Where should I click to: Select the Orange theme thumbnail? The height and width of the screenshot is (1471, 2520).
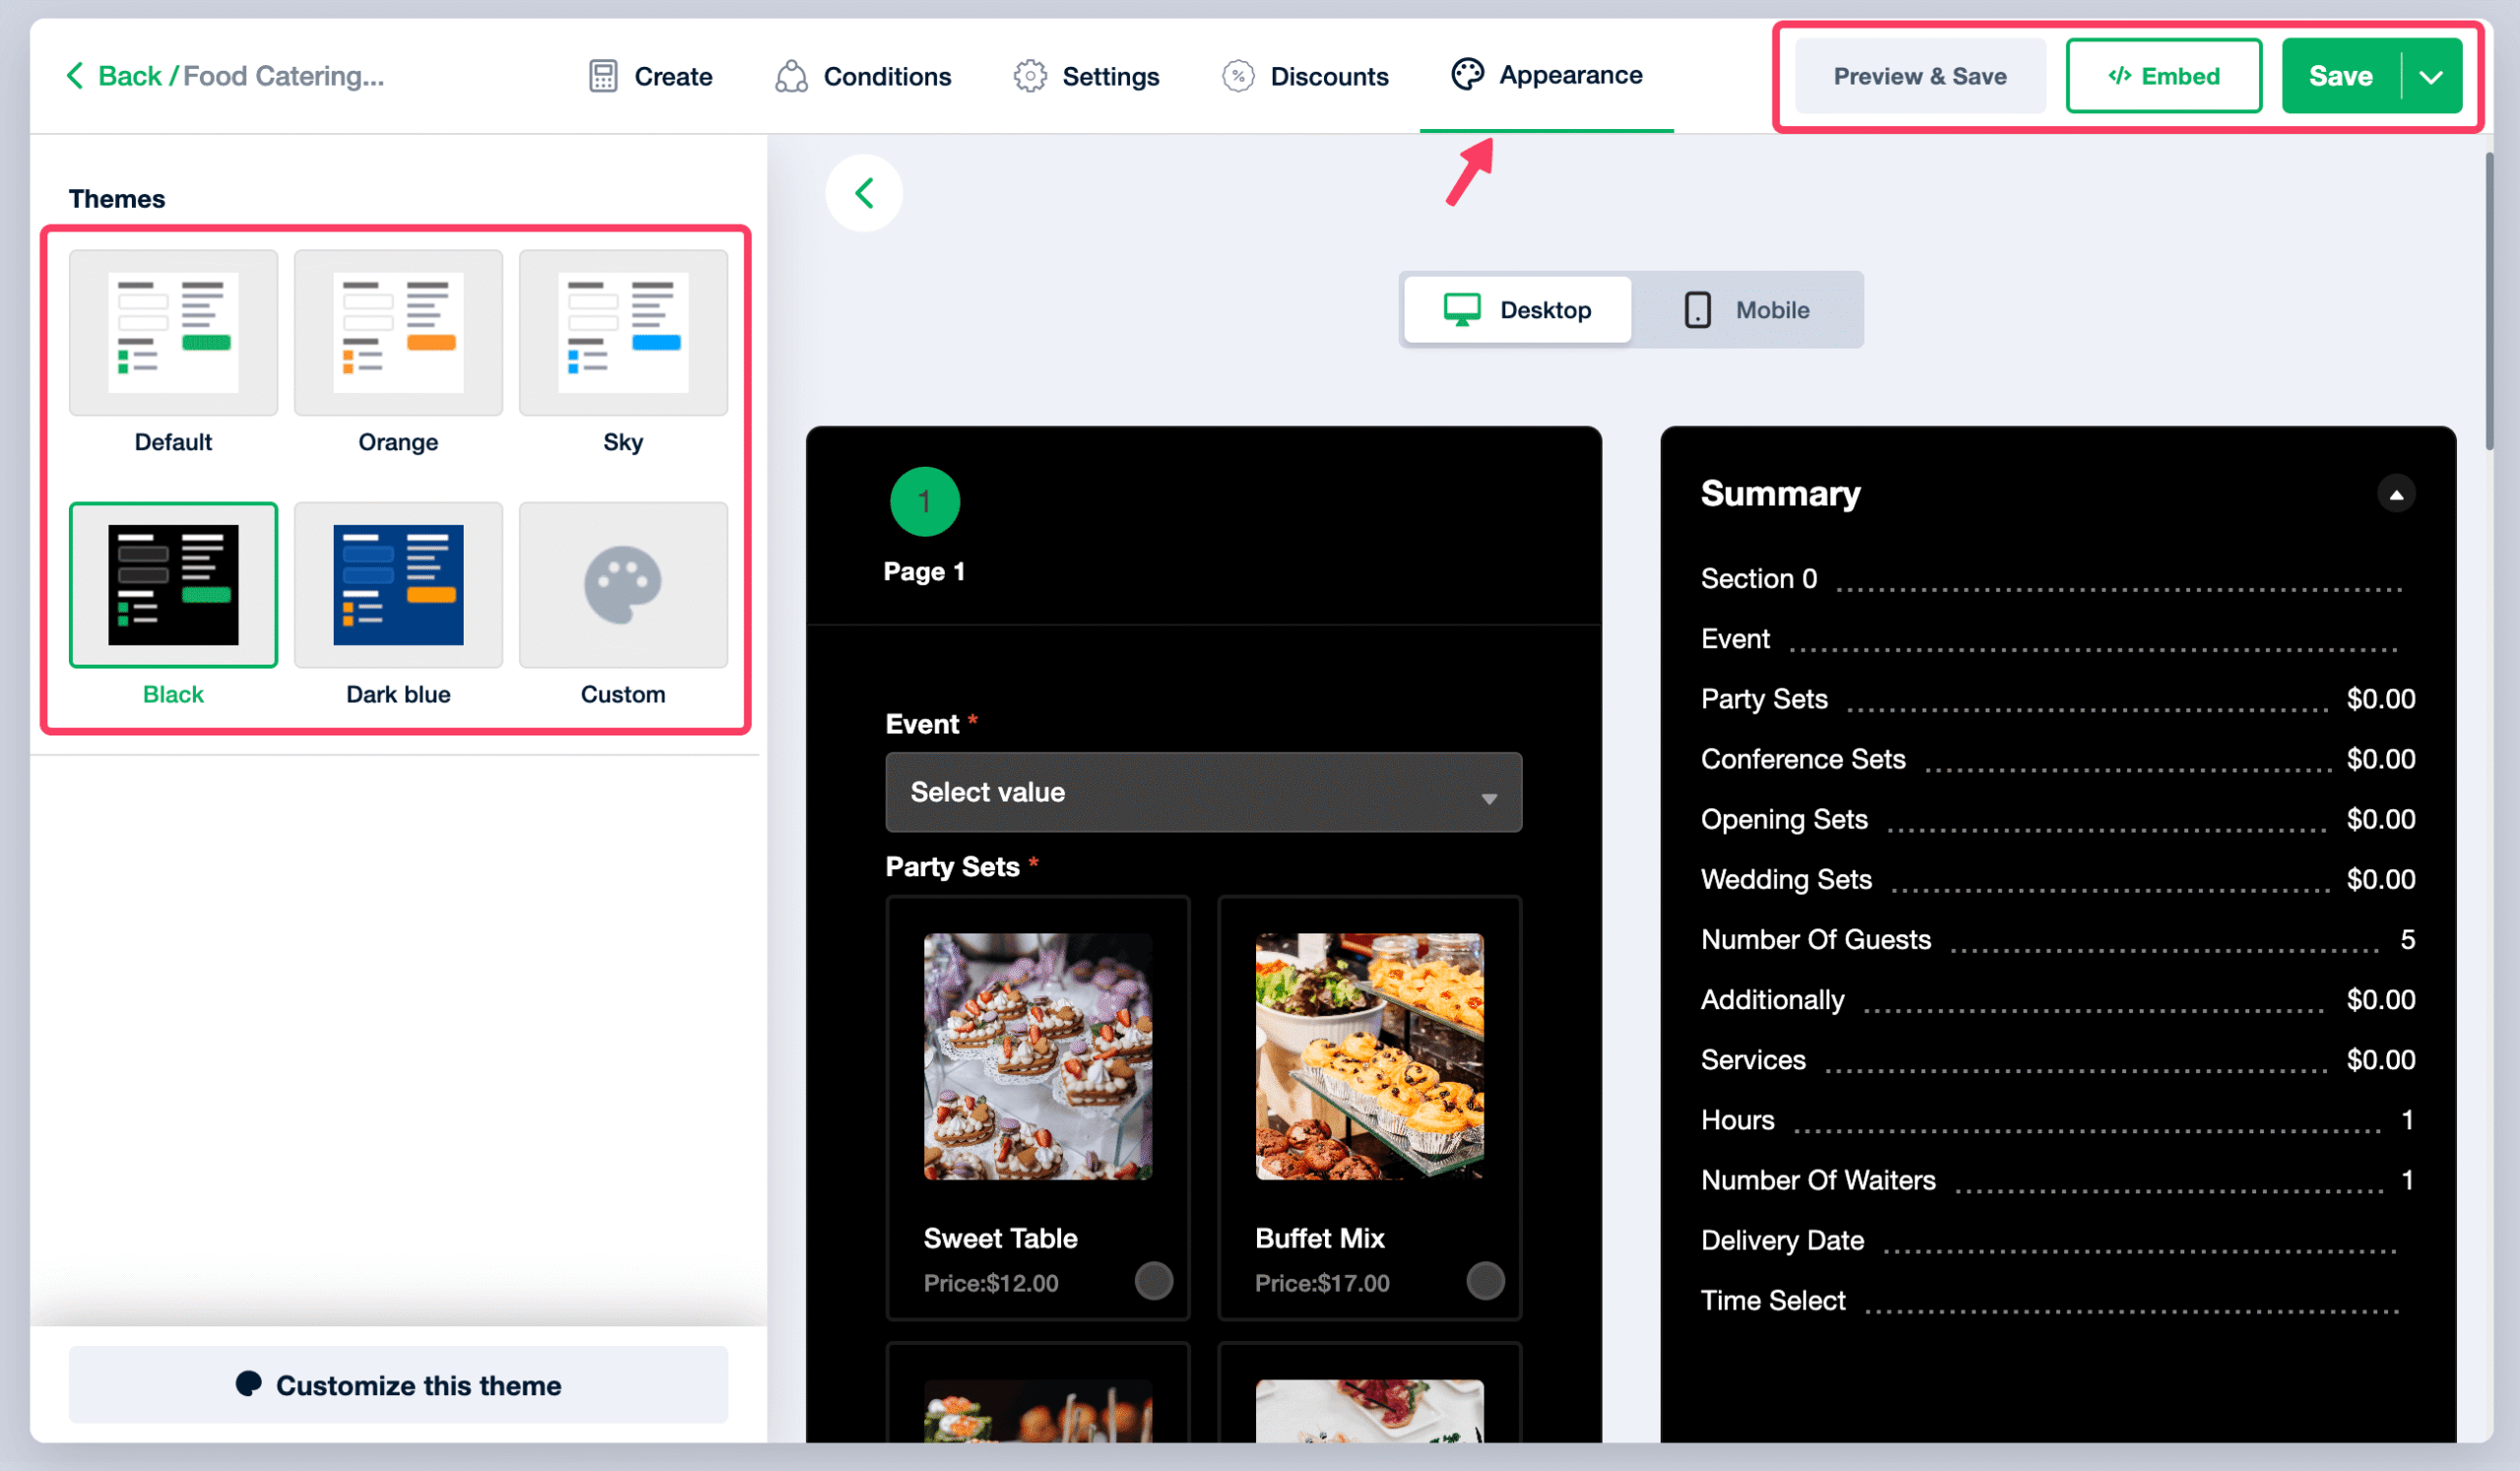pyautogui.click(x=398, y=332)
